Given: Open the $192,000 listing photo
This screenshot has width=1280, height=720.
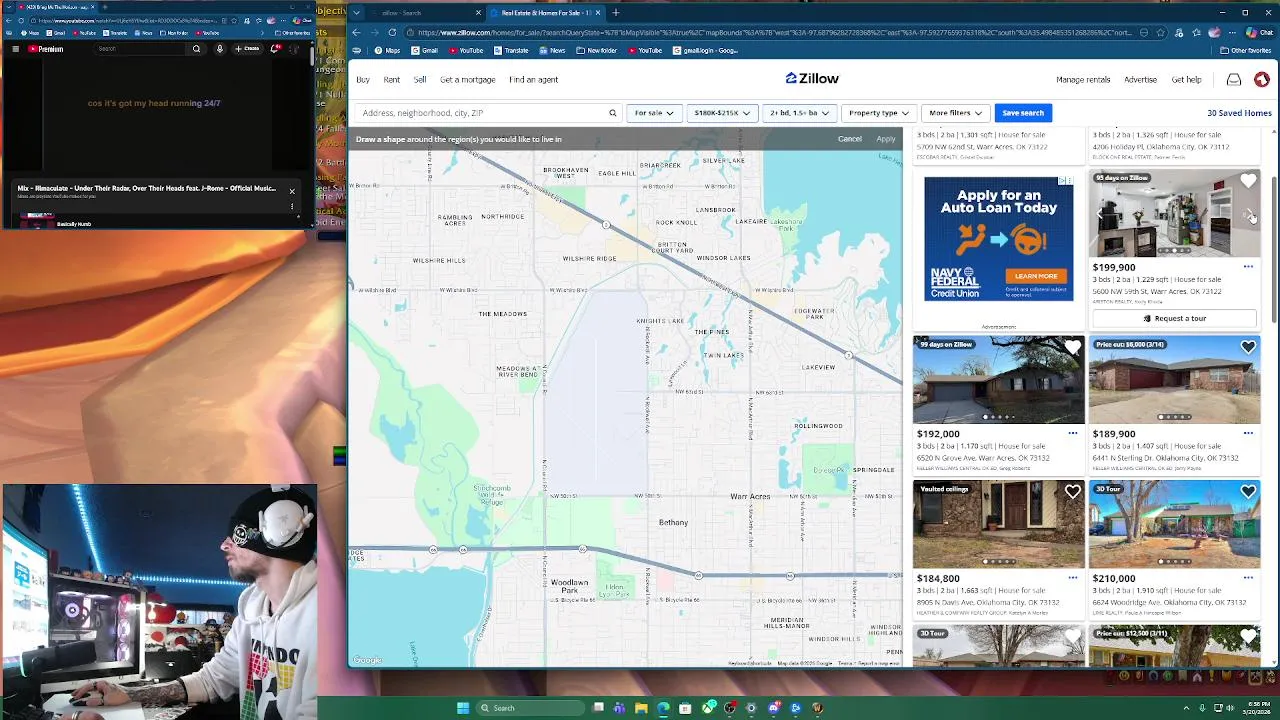Looking at the screenshot, I should tap(998, 379).
